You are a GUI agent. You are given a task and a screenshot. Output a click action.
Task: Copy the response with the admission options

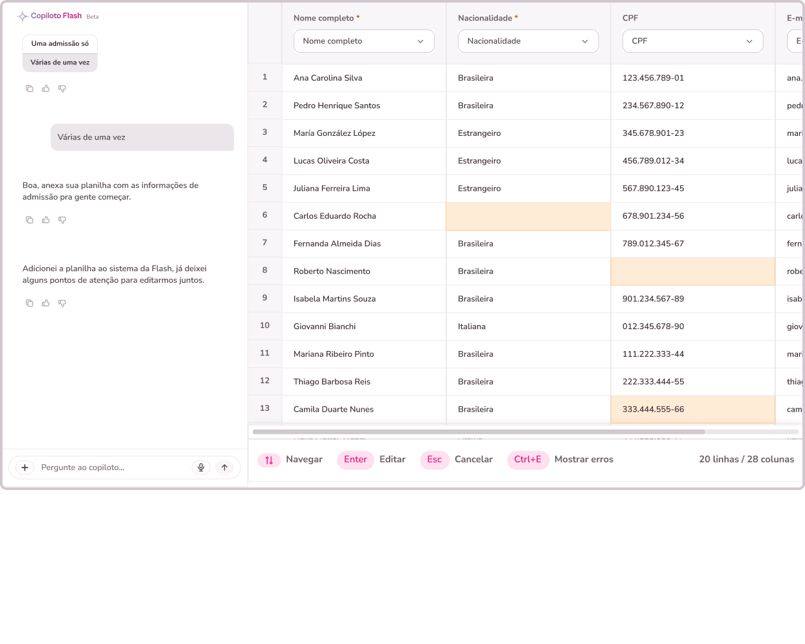pyautogui.click(x=29, y=89)
